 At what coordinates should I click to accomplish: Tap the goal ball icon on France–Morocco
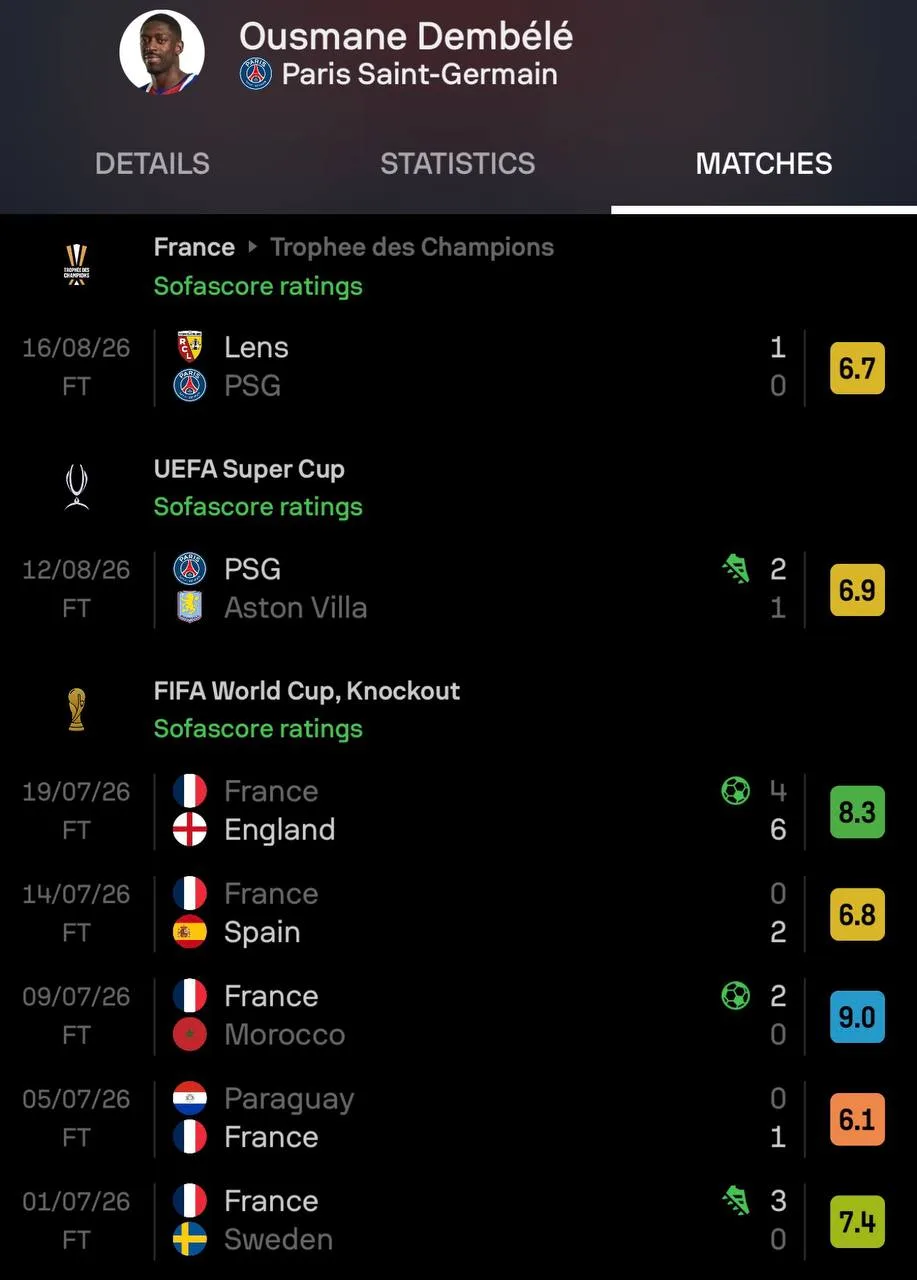click(x=736, y=996)
